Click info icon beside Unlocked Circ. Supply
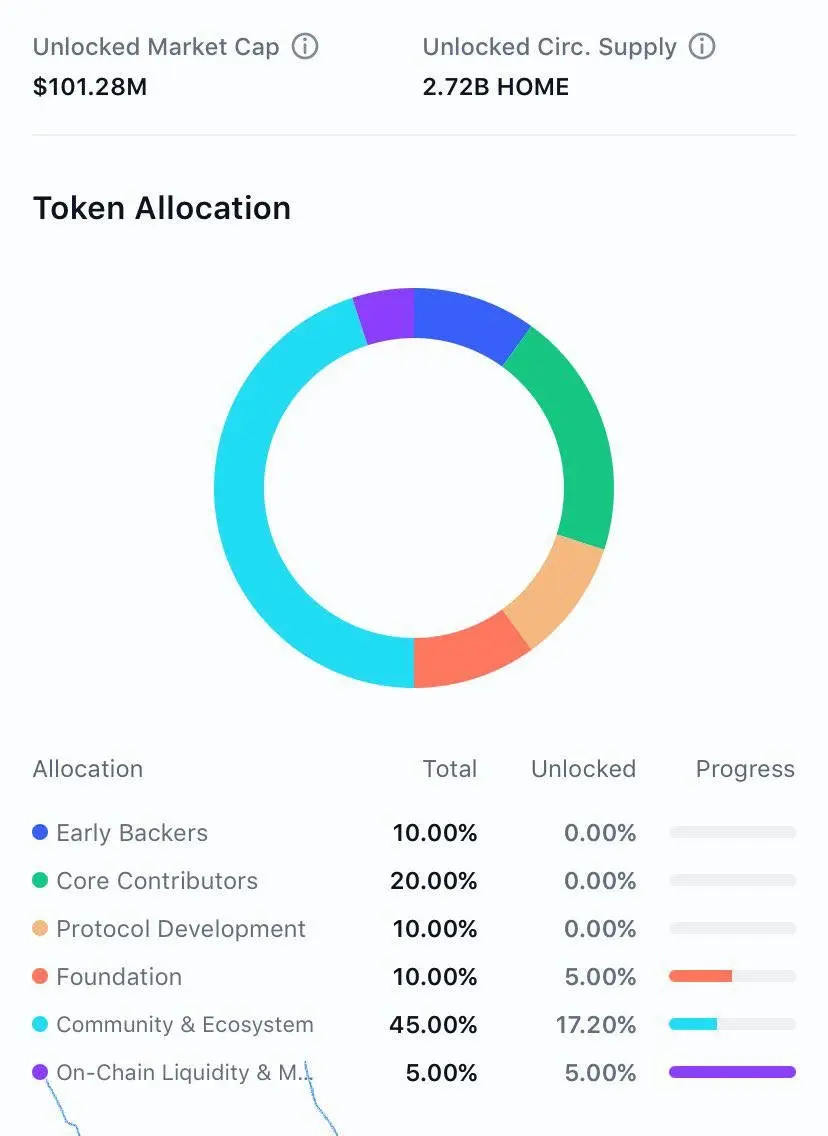Viewport: 828px width, 1136px height. [701, 46]
